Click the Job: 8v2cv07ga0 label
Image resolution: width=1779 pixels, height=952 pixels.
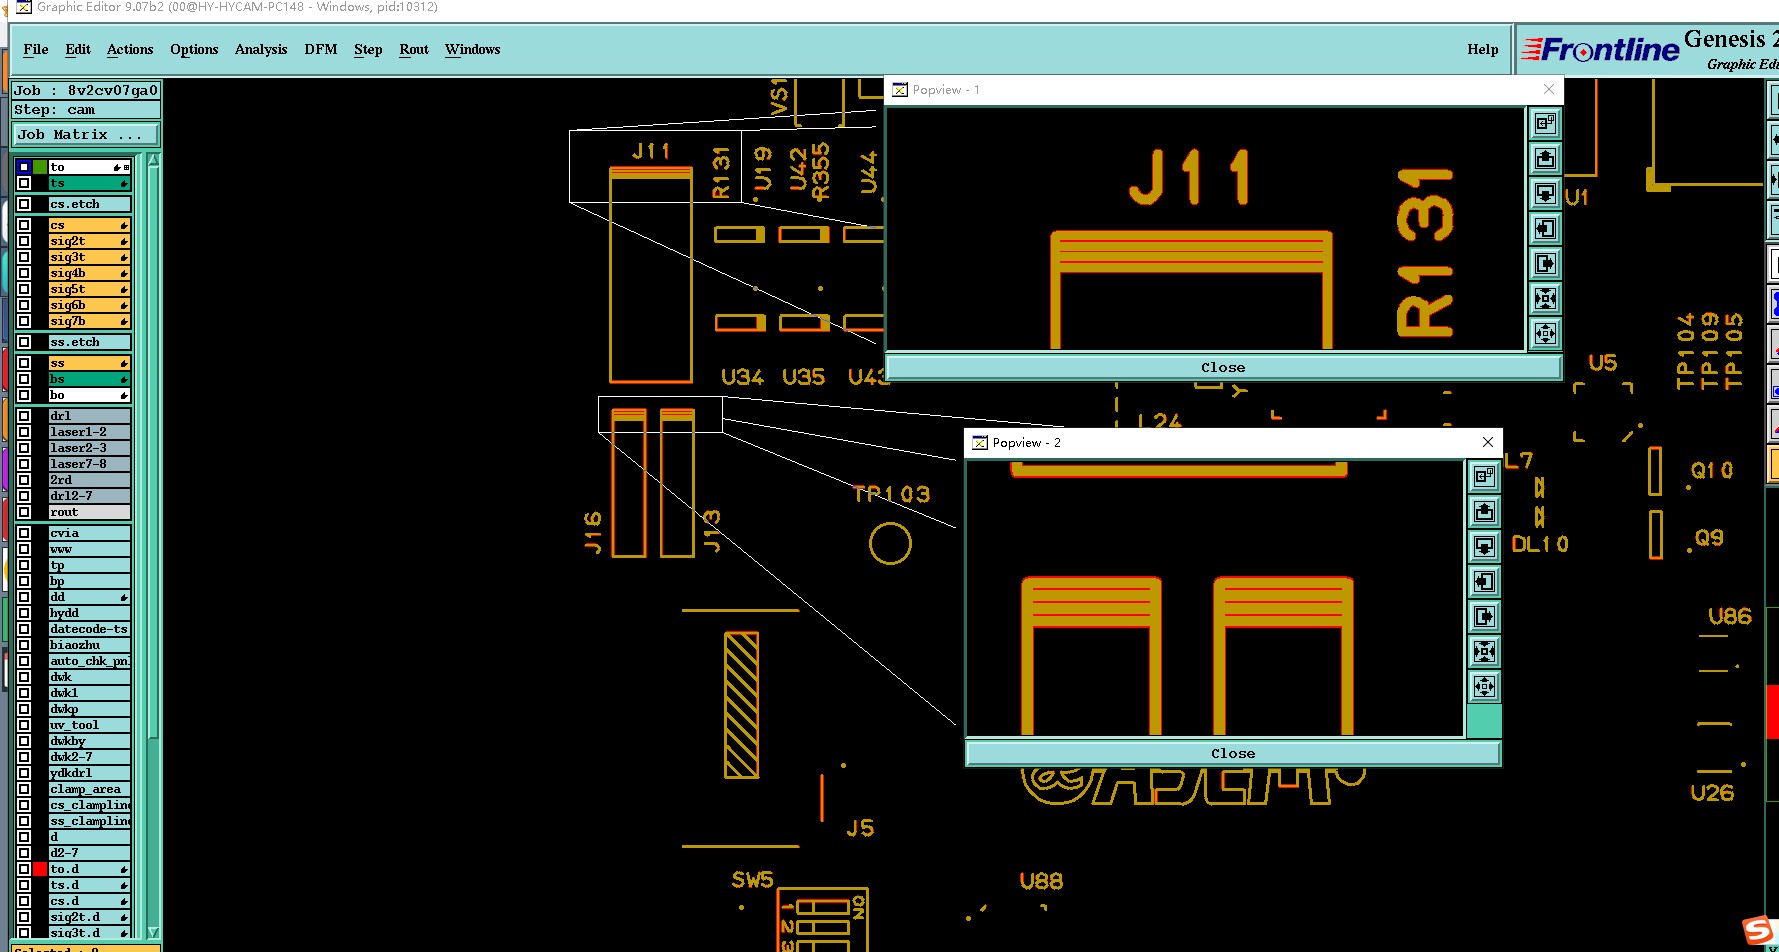[x=86, y=90]
